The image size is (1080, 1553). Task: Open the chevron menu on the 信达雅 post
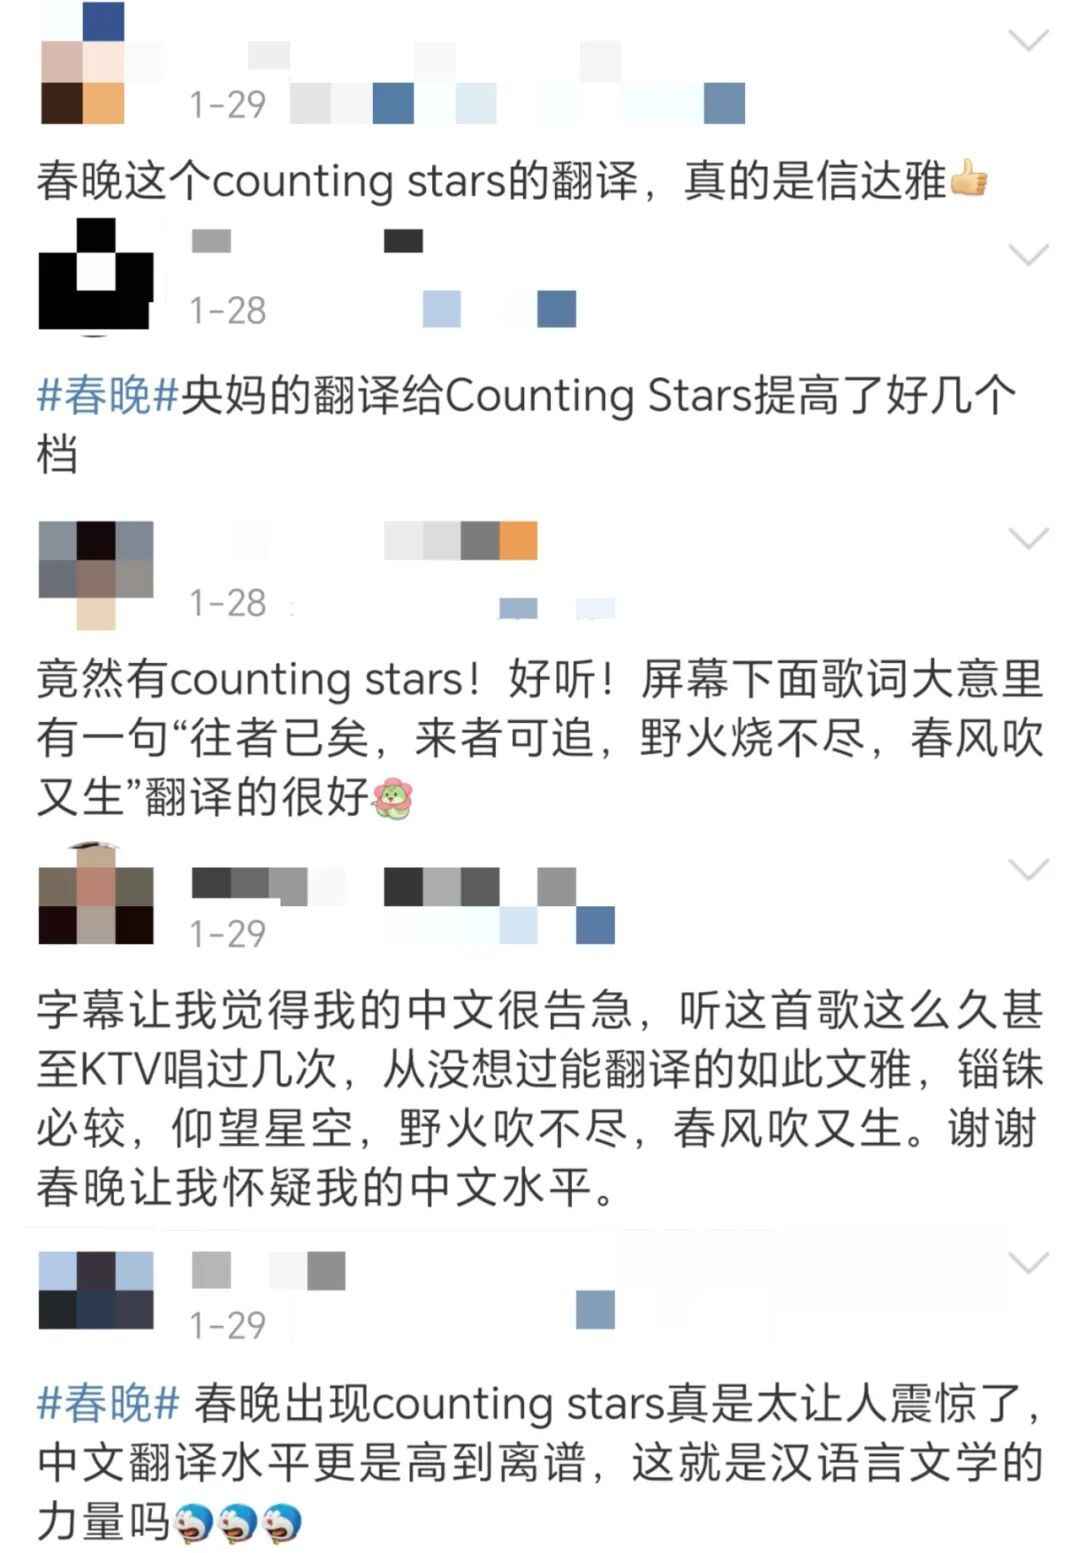pyautogui.click(x=1028, y=40)
